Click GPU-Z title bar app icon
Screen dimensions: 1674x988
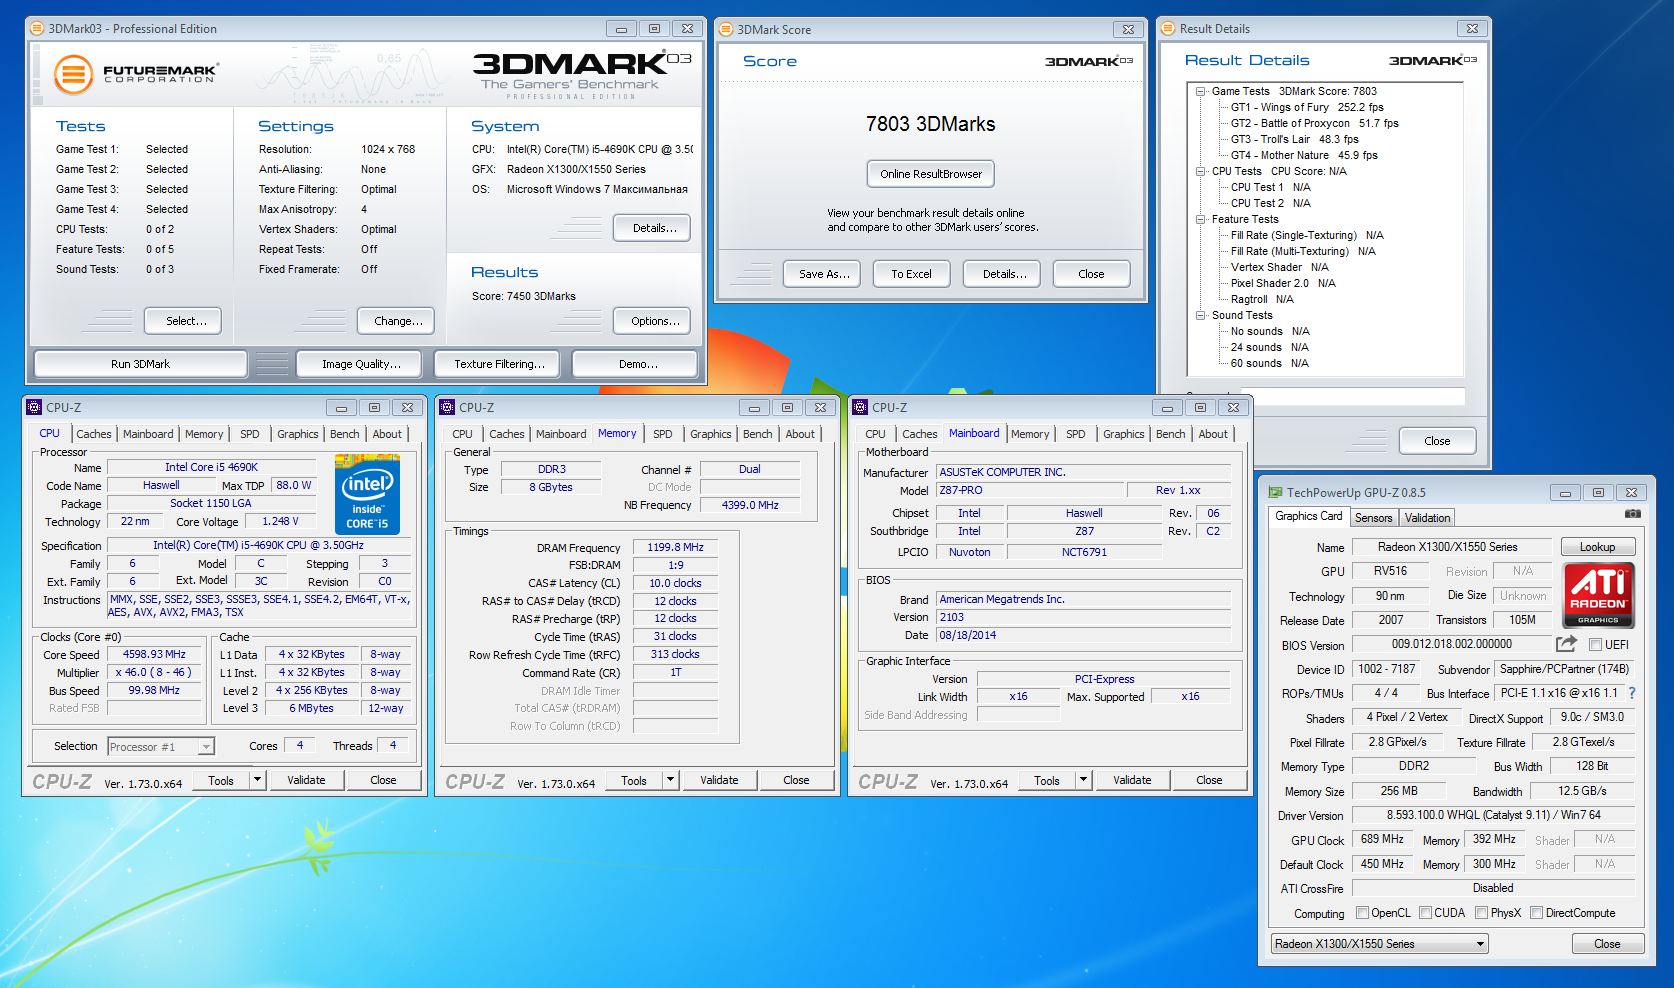click(1274, 492)
